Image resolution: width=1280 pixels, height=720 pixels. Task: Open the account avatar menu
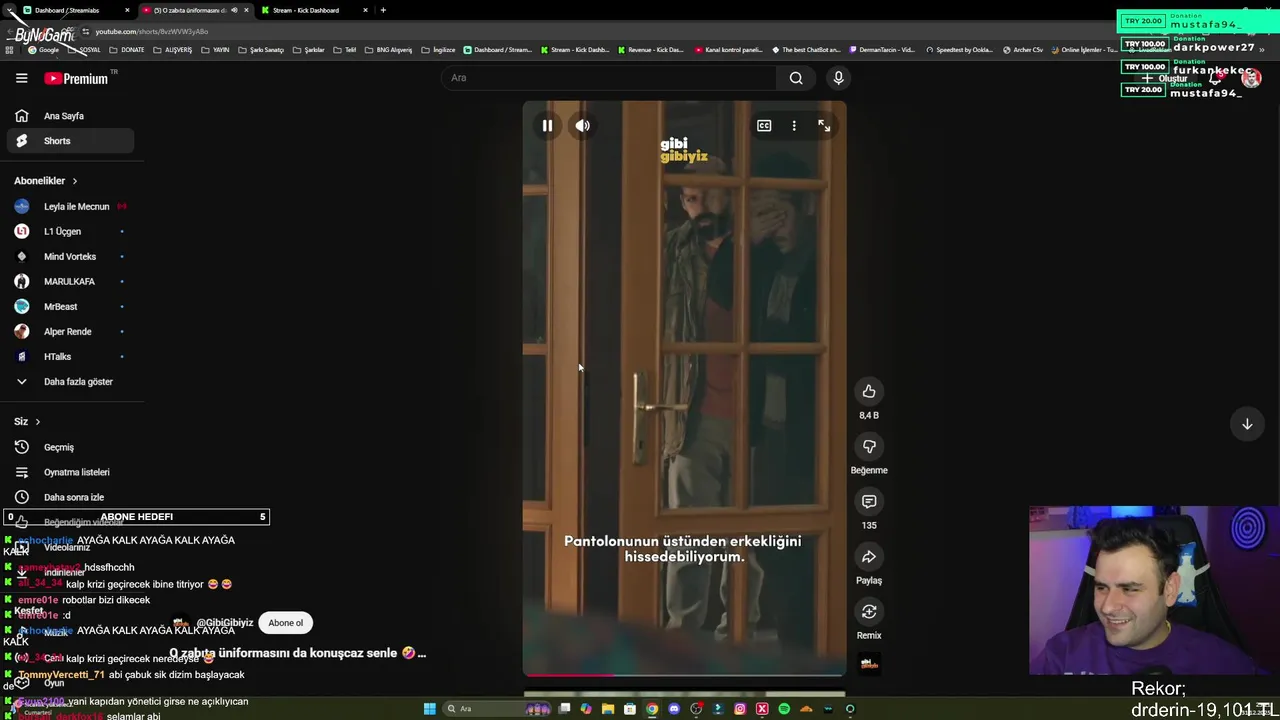1251,78
